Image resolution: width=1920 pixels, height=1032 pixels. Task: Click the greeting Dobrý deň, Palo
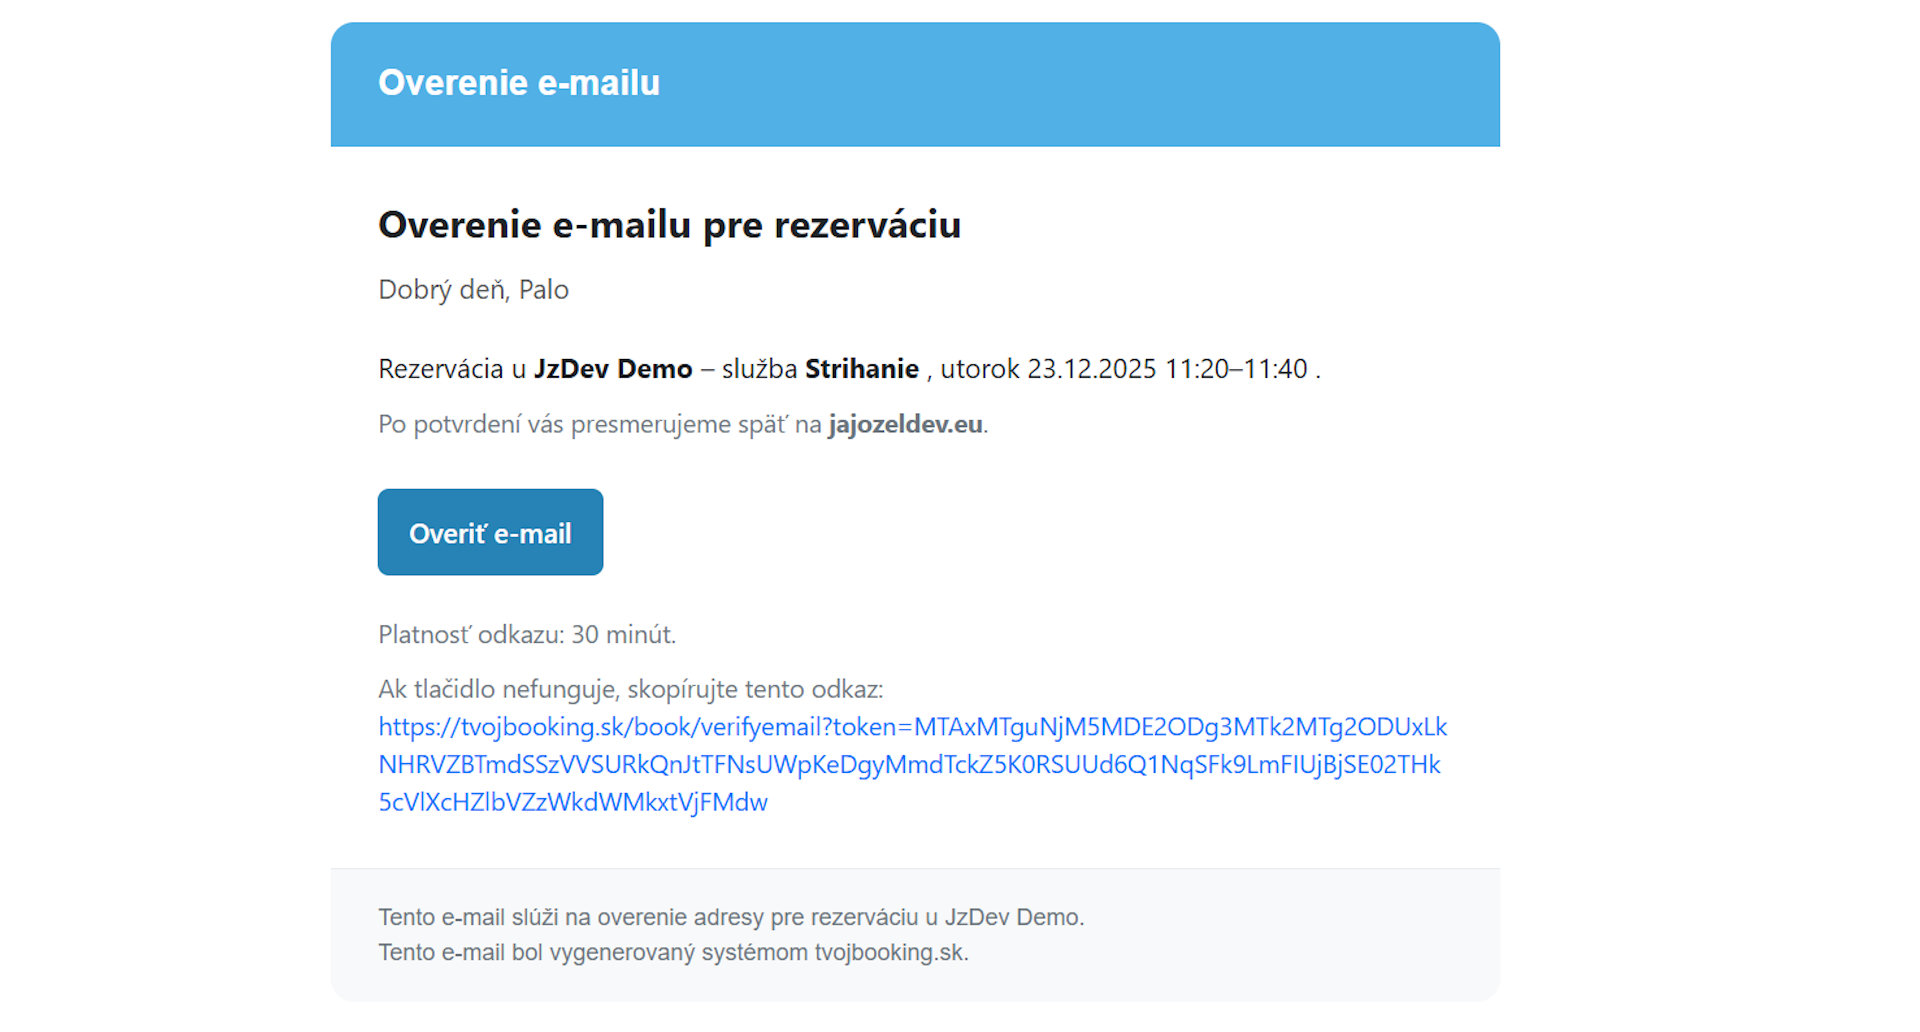[473, 290]
